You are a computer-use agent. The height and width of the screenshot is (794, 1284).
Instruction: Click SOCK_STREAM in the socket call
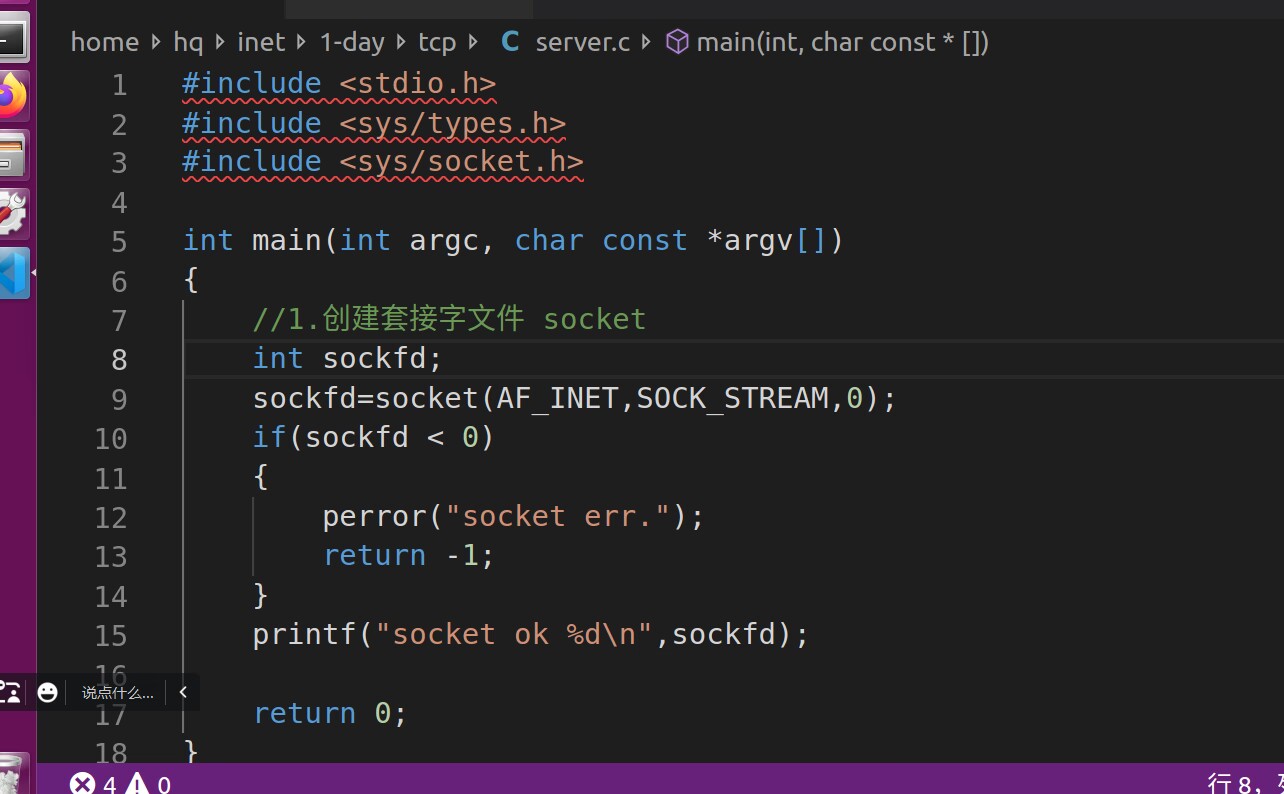coord(732,398)
